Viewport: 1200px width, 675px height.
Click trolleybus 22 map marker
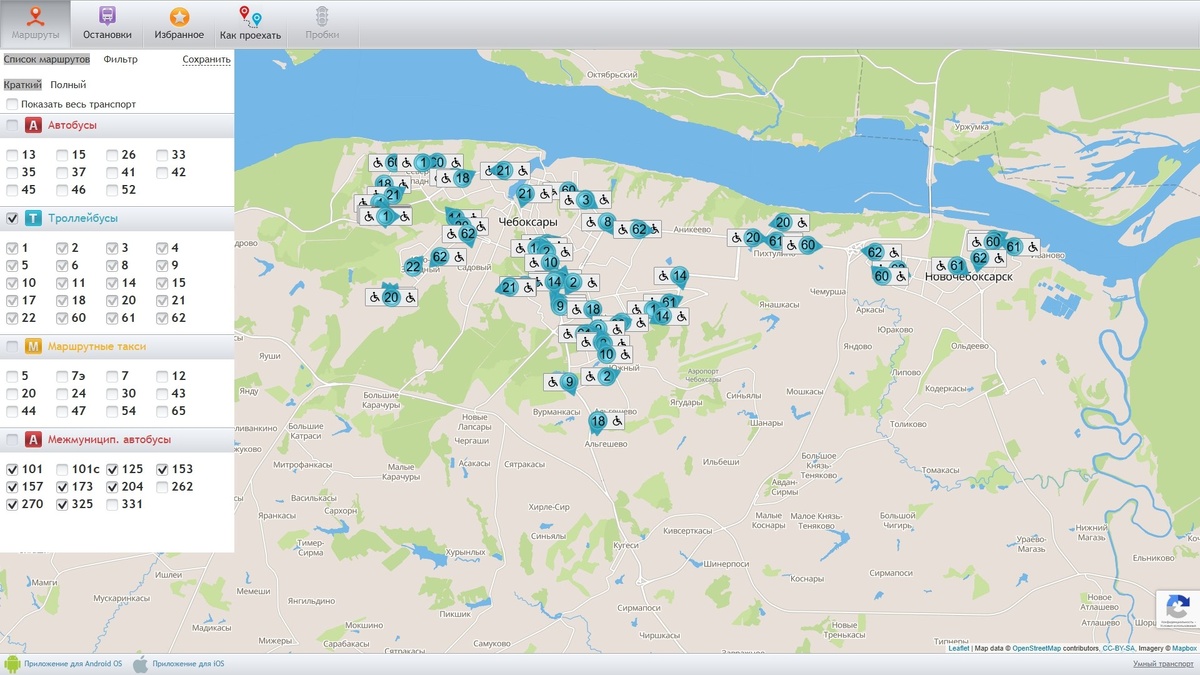[x=413, y=266]
